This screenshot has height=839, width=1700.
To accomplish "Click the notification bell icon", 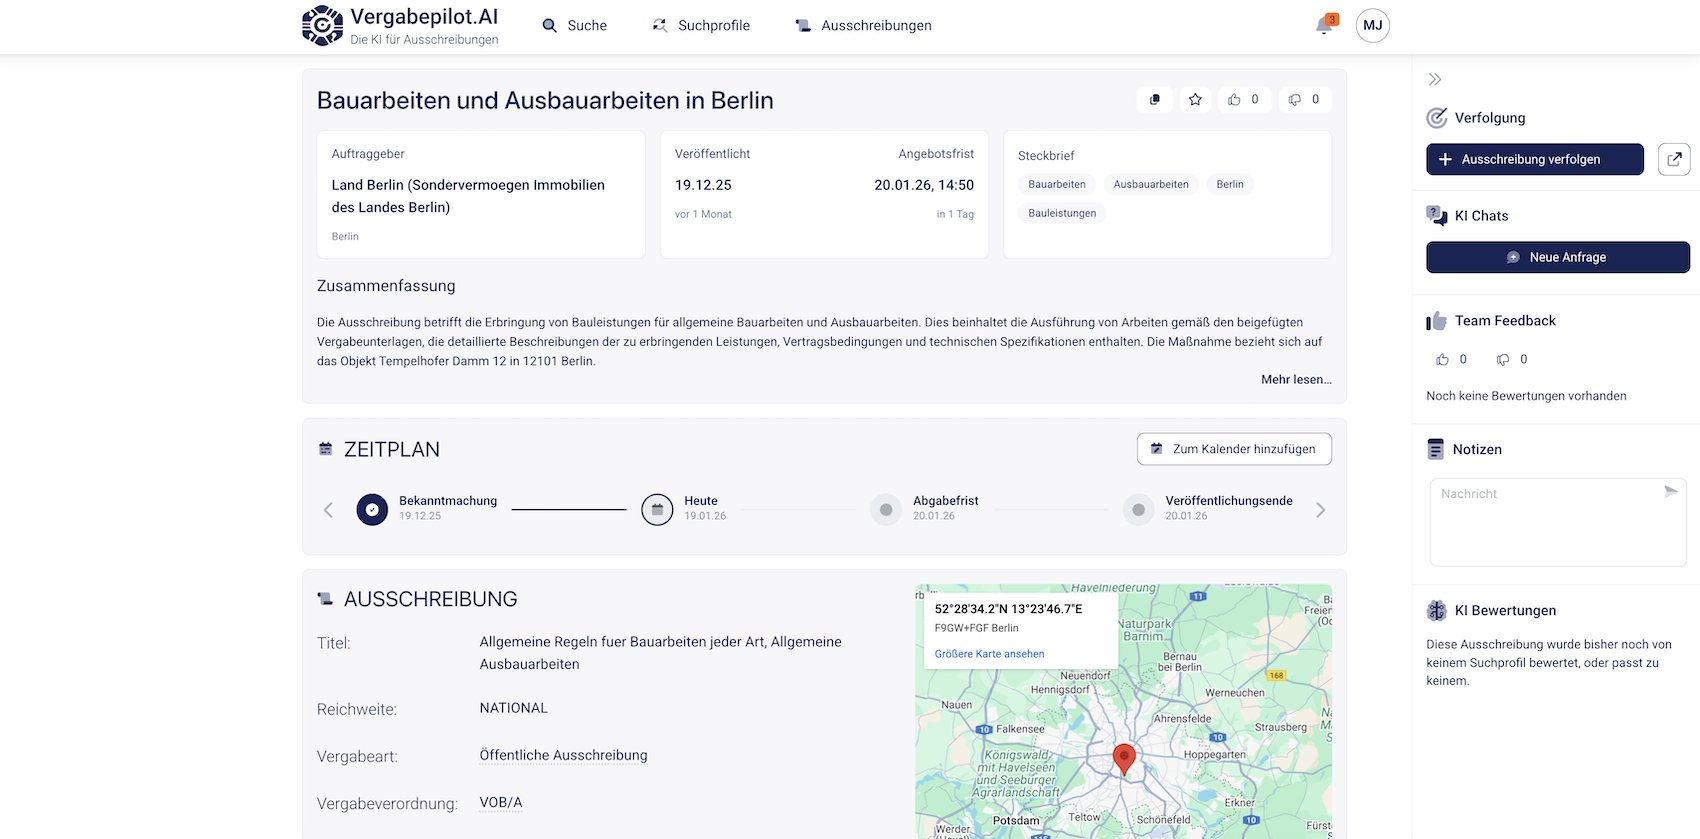I will [x=1324, y=26].
